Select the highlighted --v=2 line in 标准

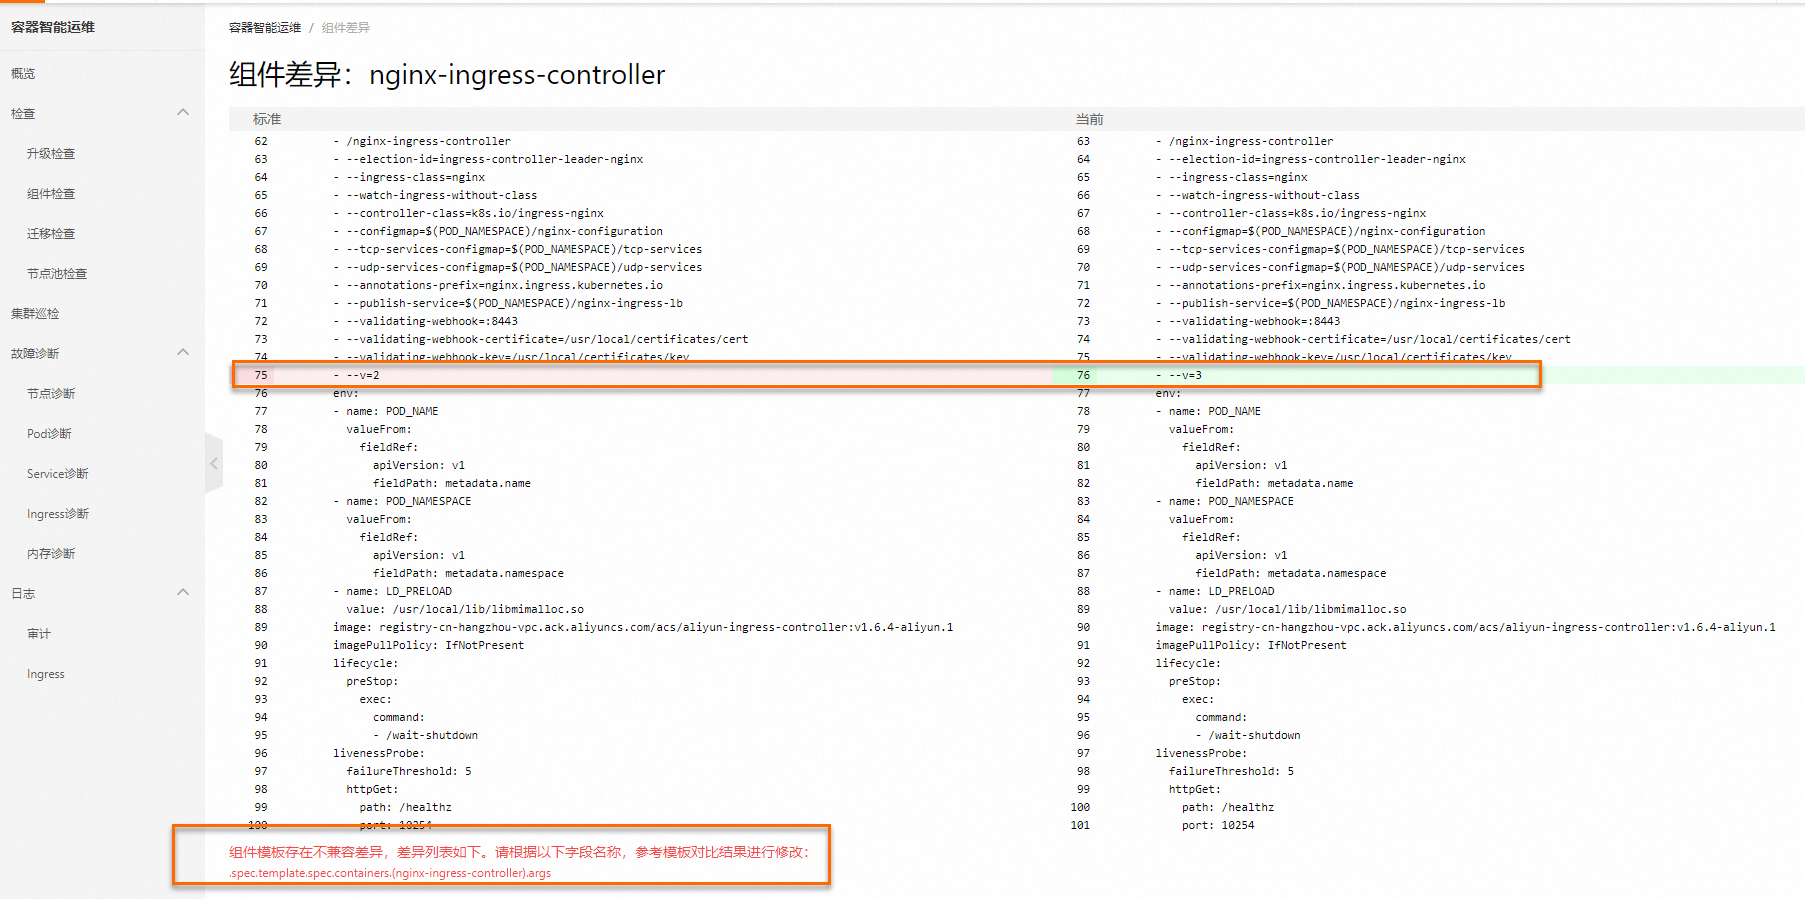(356, 375)
